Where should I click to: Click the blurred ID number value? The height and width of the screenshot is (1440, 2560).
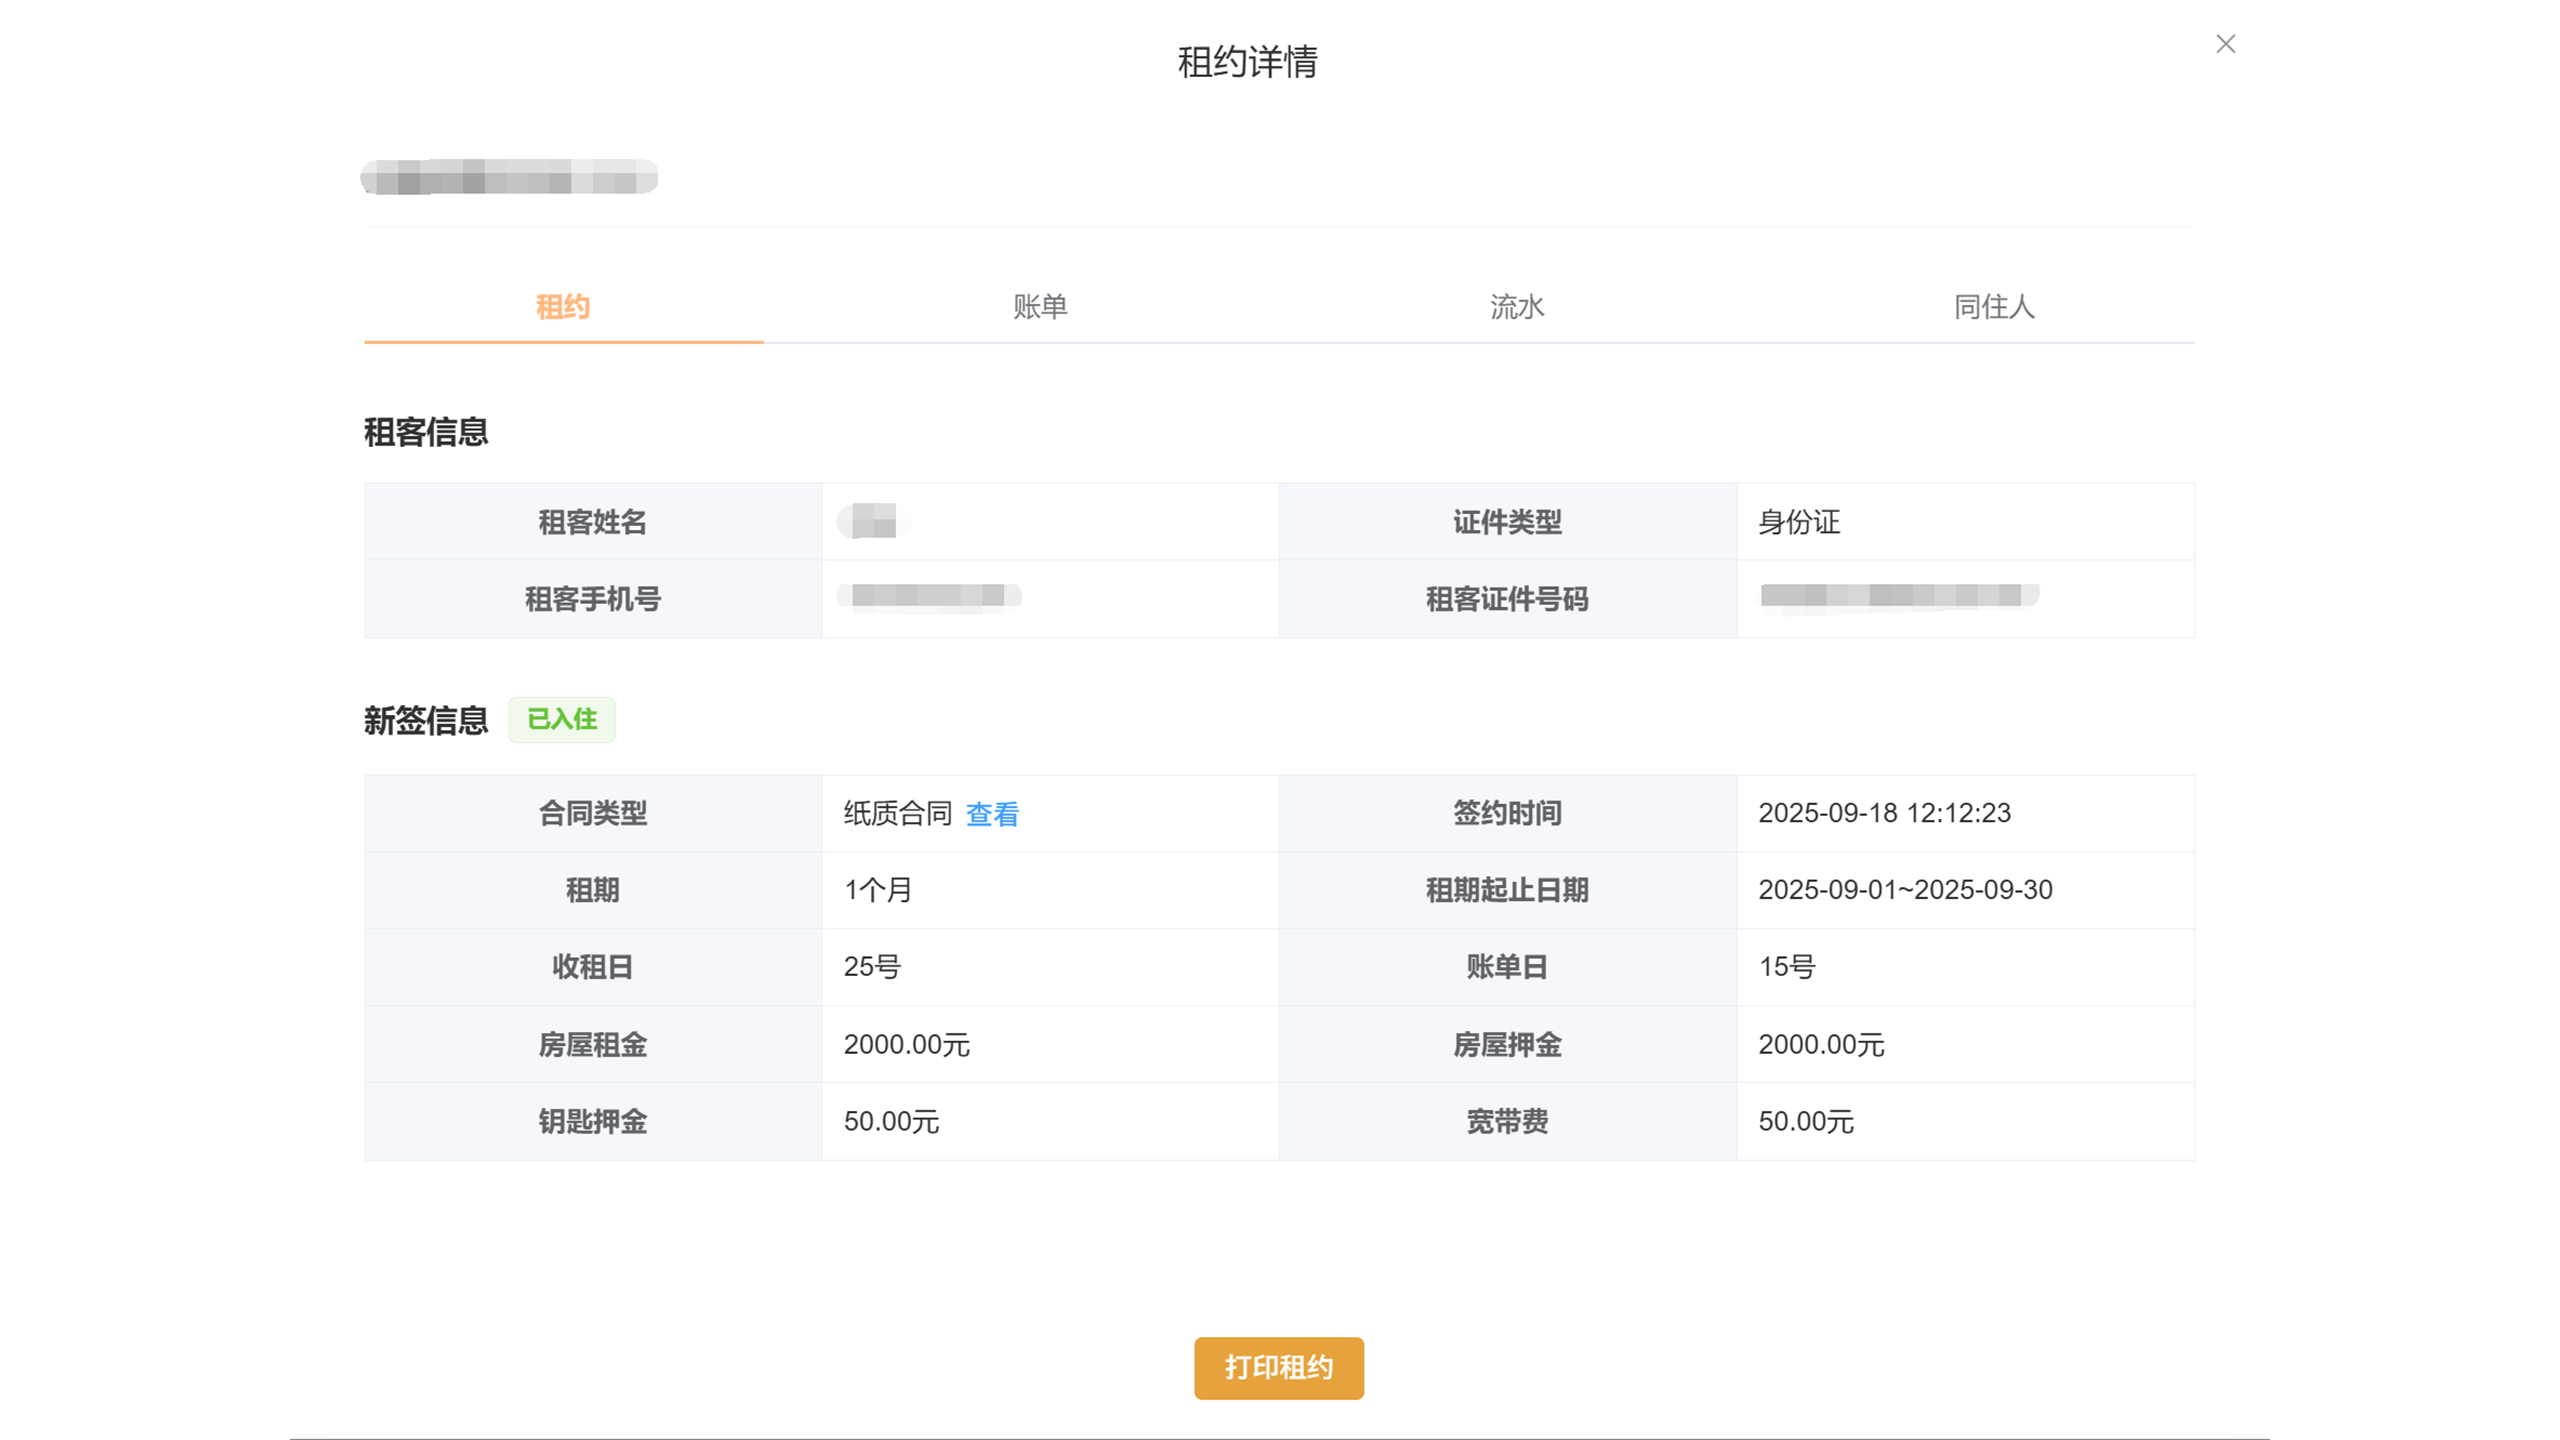pyautogui.click(x=1897, y=597)
